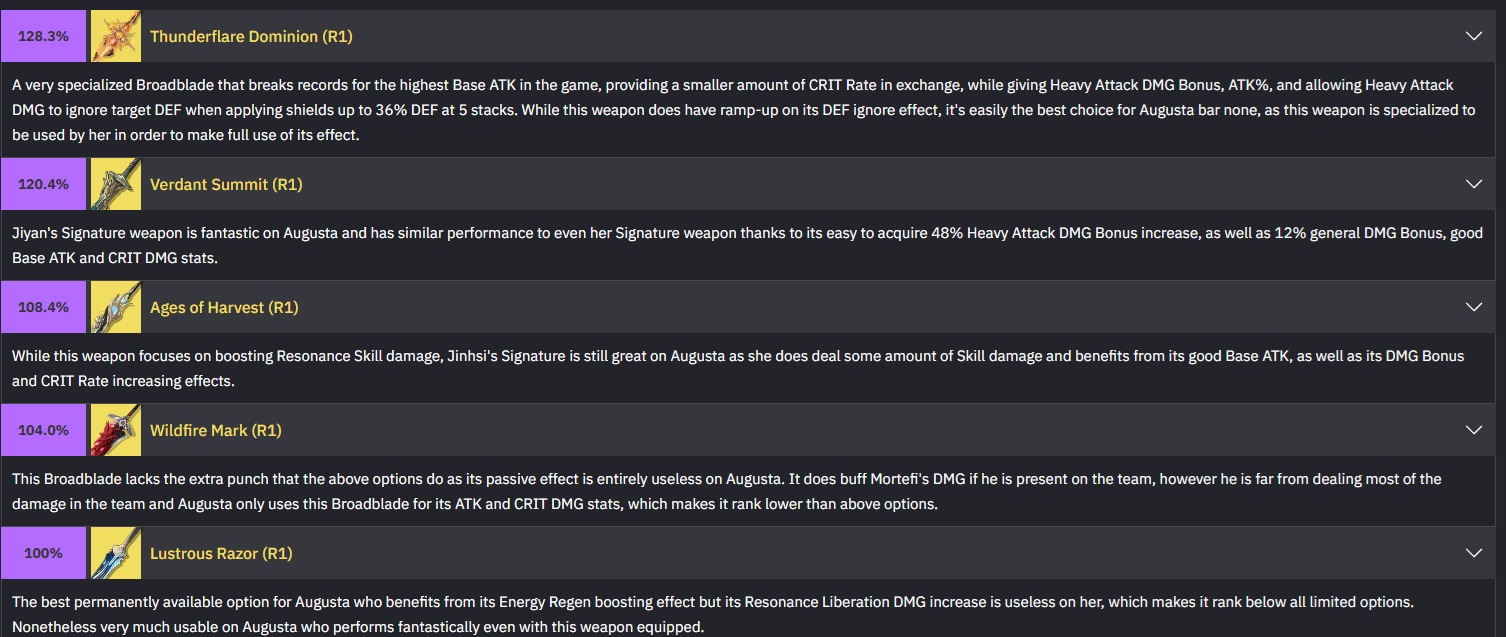Screen dimensions: 1506x637
Task: Toggle the Lustrous Razor chevron arrow
Action: pos(1473,553)
